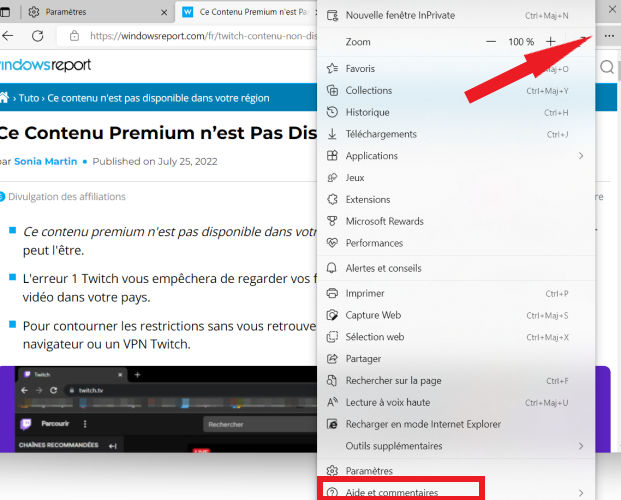This screenshot has height=500, width=621.
Task: Reload the page with the refresh button
Action: pos(38,36)
